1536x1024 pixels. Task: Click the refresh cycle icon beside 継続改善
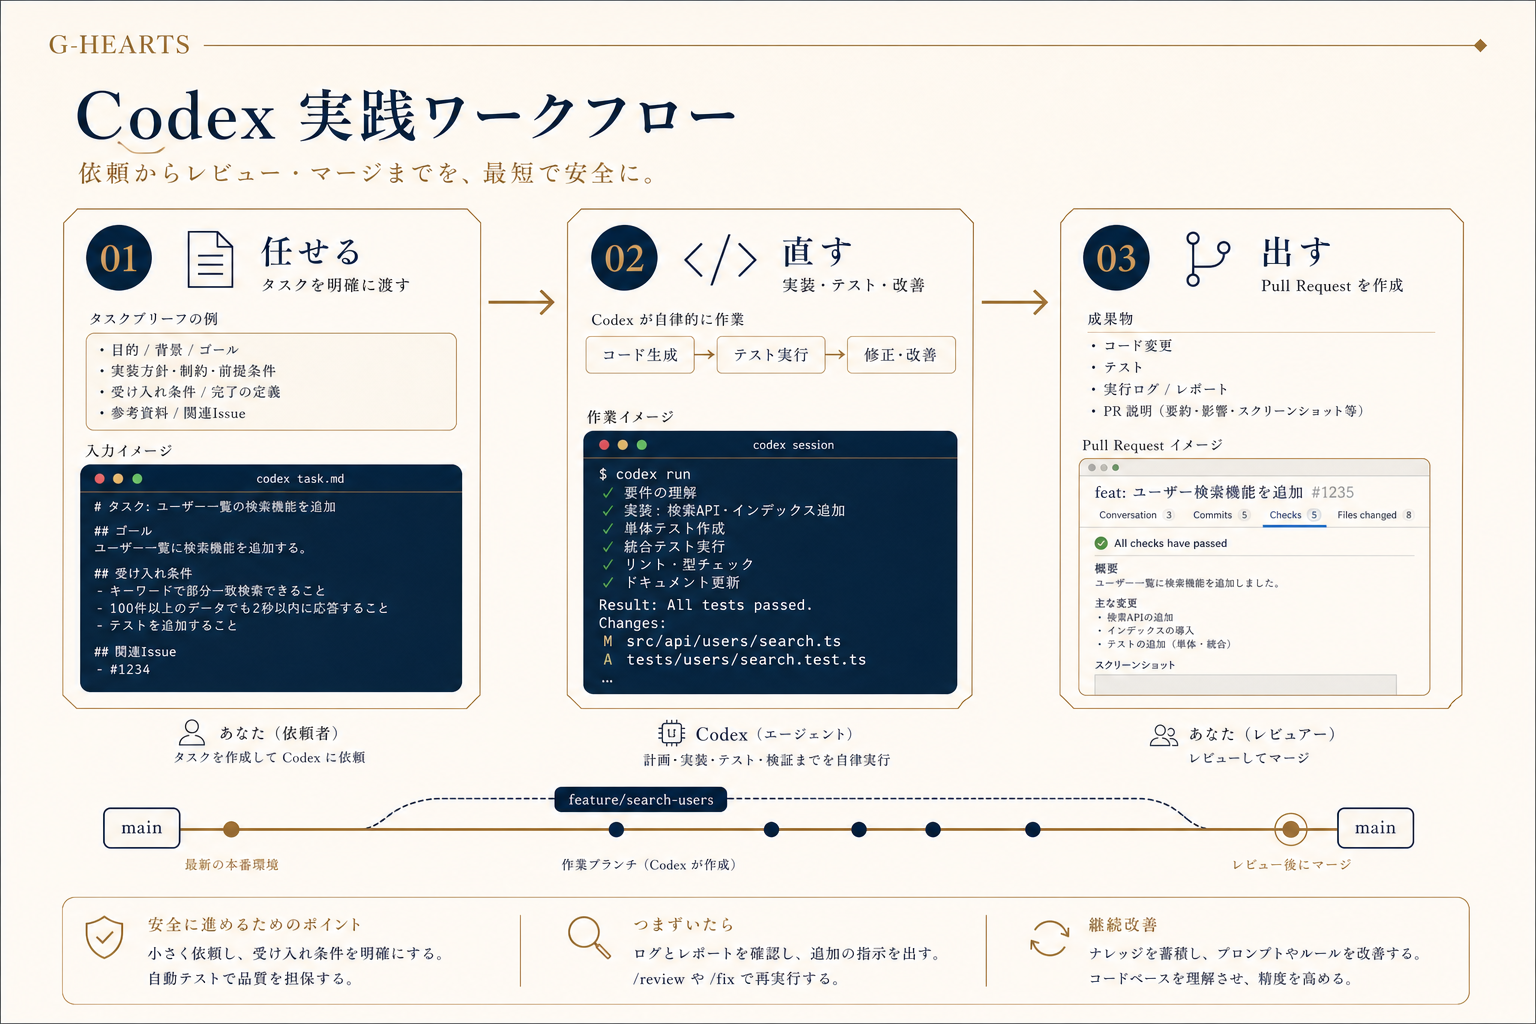point(1049,938)
